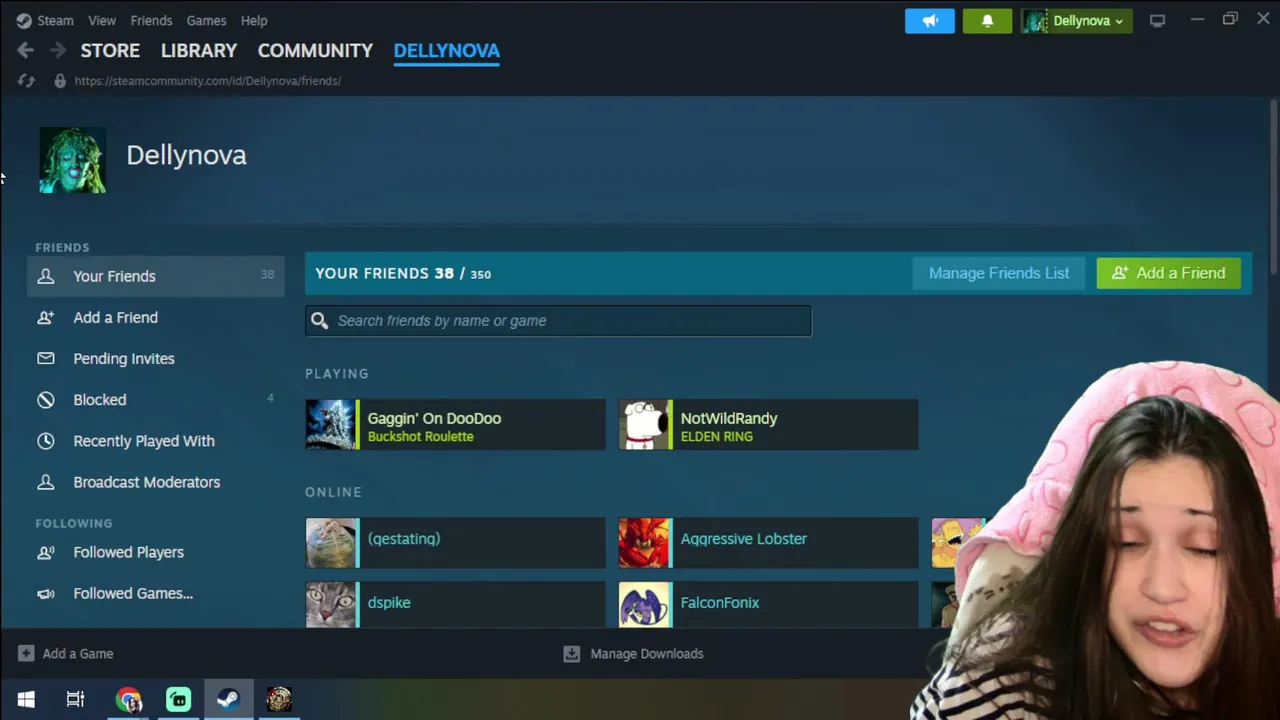Open the Help menu
The height and width of the screenshot is (720, 1280).
[254, 20]
